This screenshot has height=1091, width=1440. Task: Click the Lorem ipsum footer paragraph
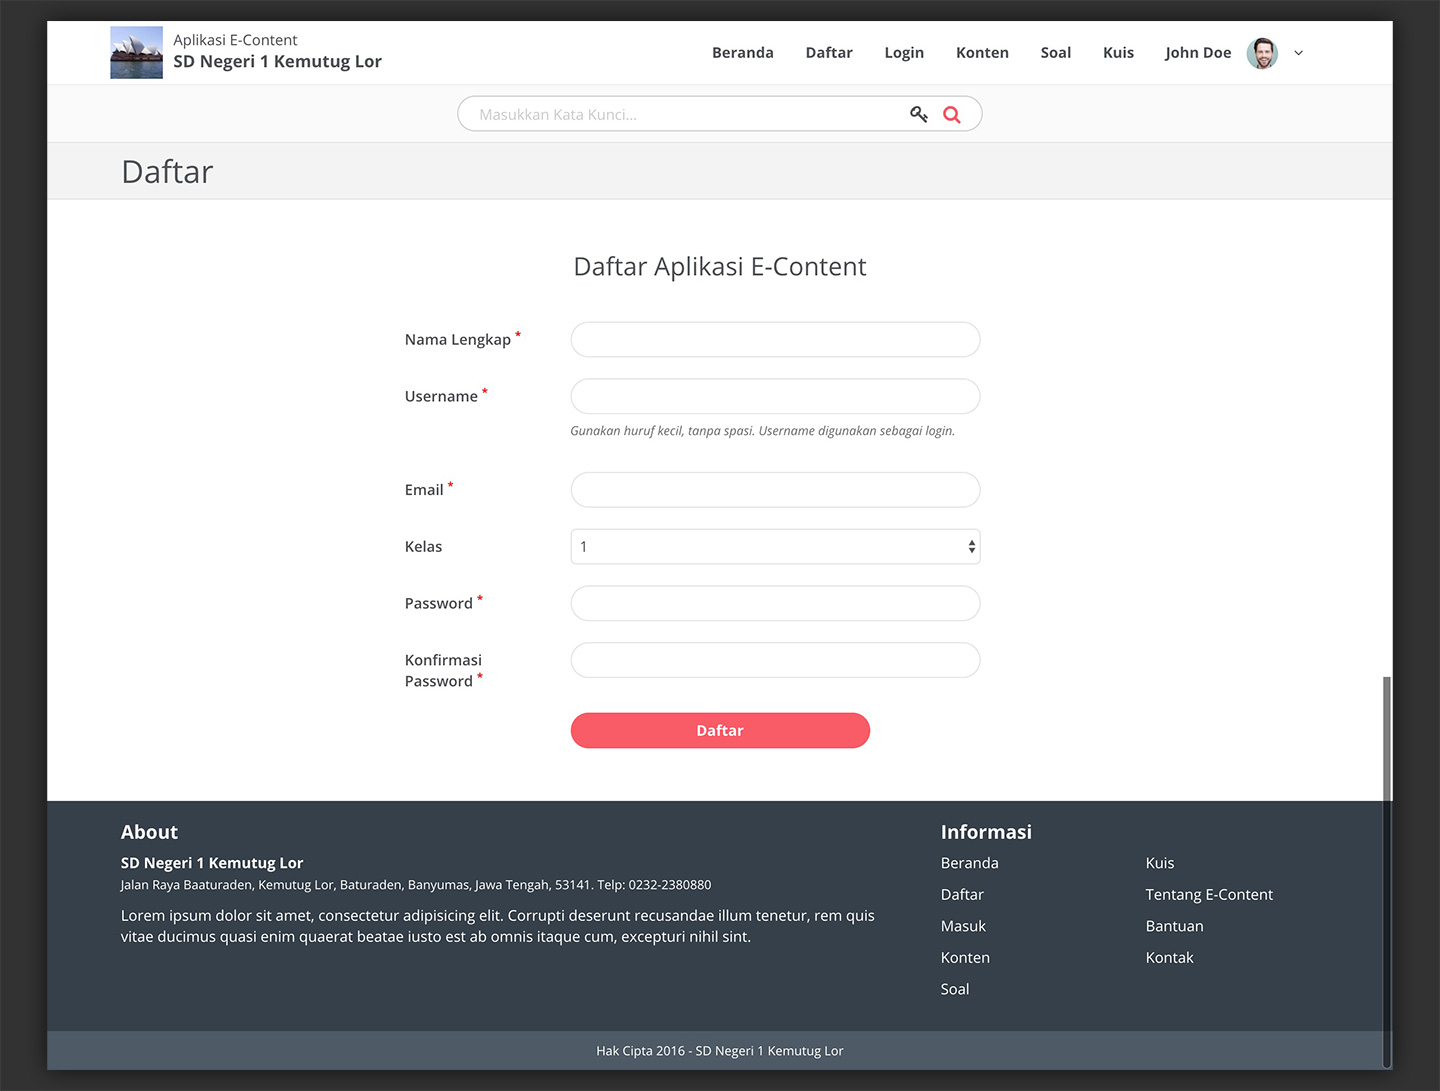pos(498,926)
